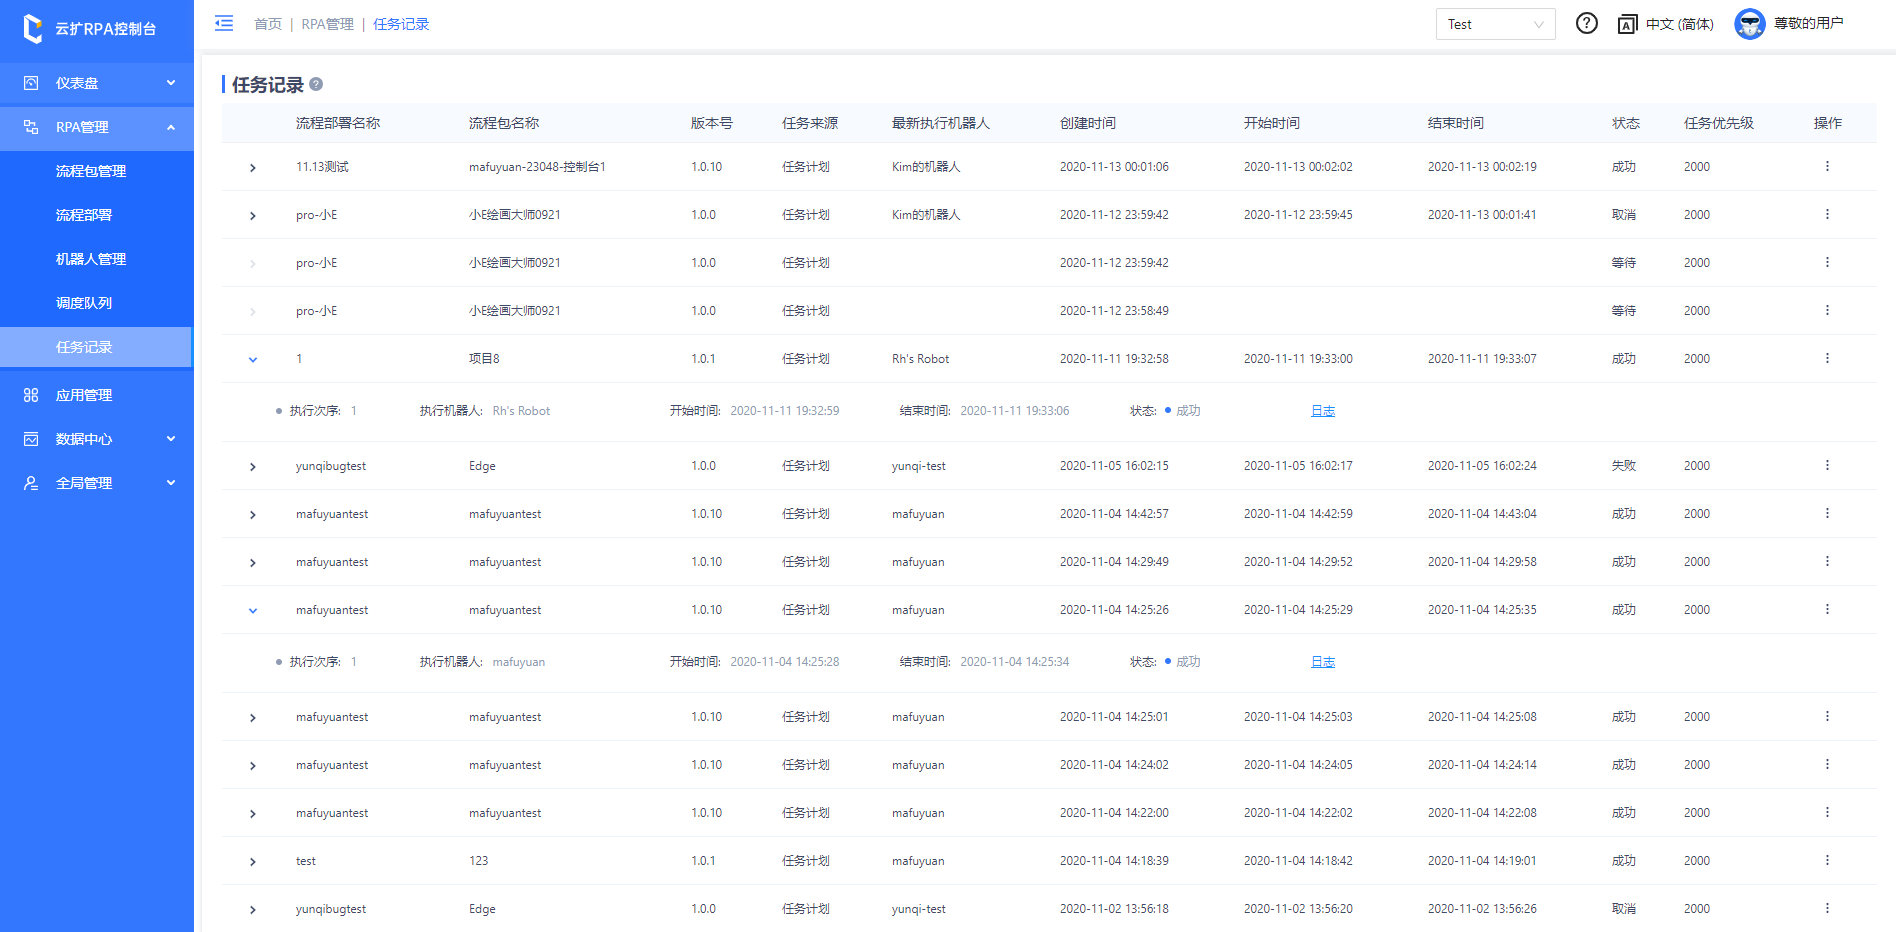The width and height of the screenshot is (1896, 932).
Task: Collapse the sidebar with the menu fold icon
Action: (x=224, y=23)
